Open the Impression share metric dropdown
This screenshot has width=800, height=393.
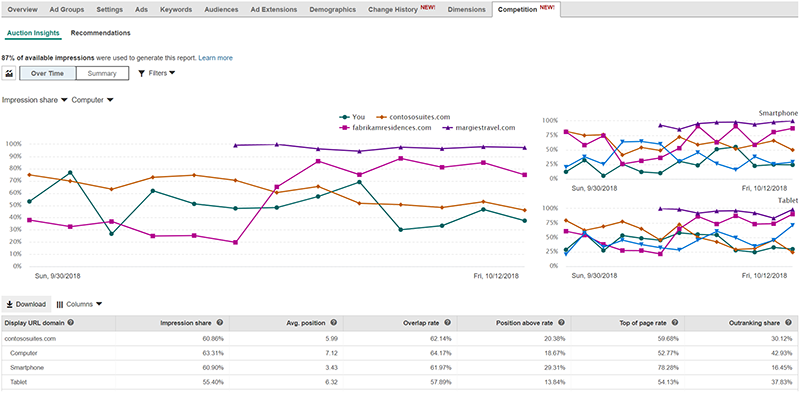pyautogui.click(x=35, y=100)
